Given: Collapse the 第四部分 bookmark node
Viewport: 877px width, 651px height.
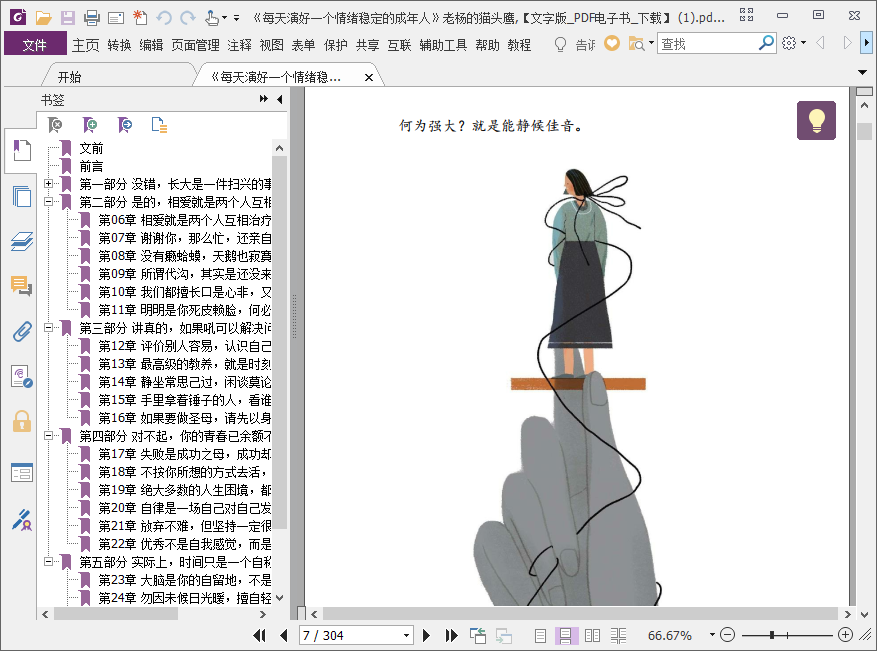Looking at the screenshot, I should pyautogui.click(x=49, y=435).
